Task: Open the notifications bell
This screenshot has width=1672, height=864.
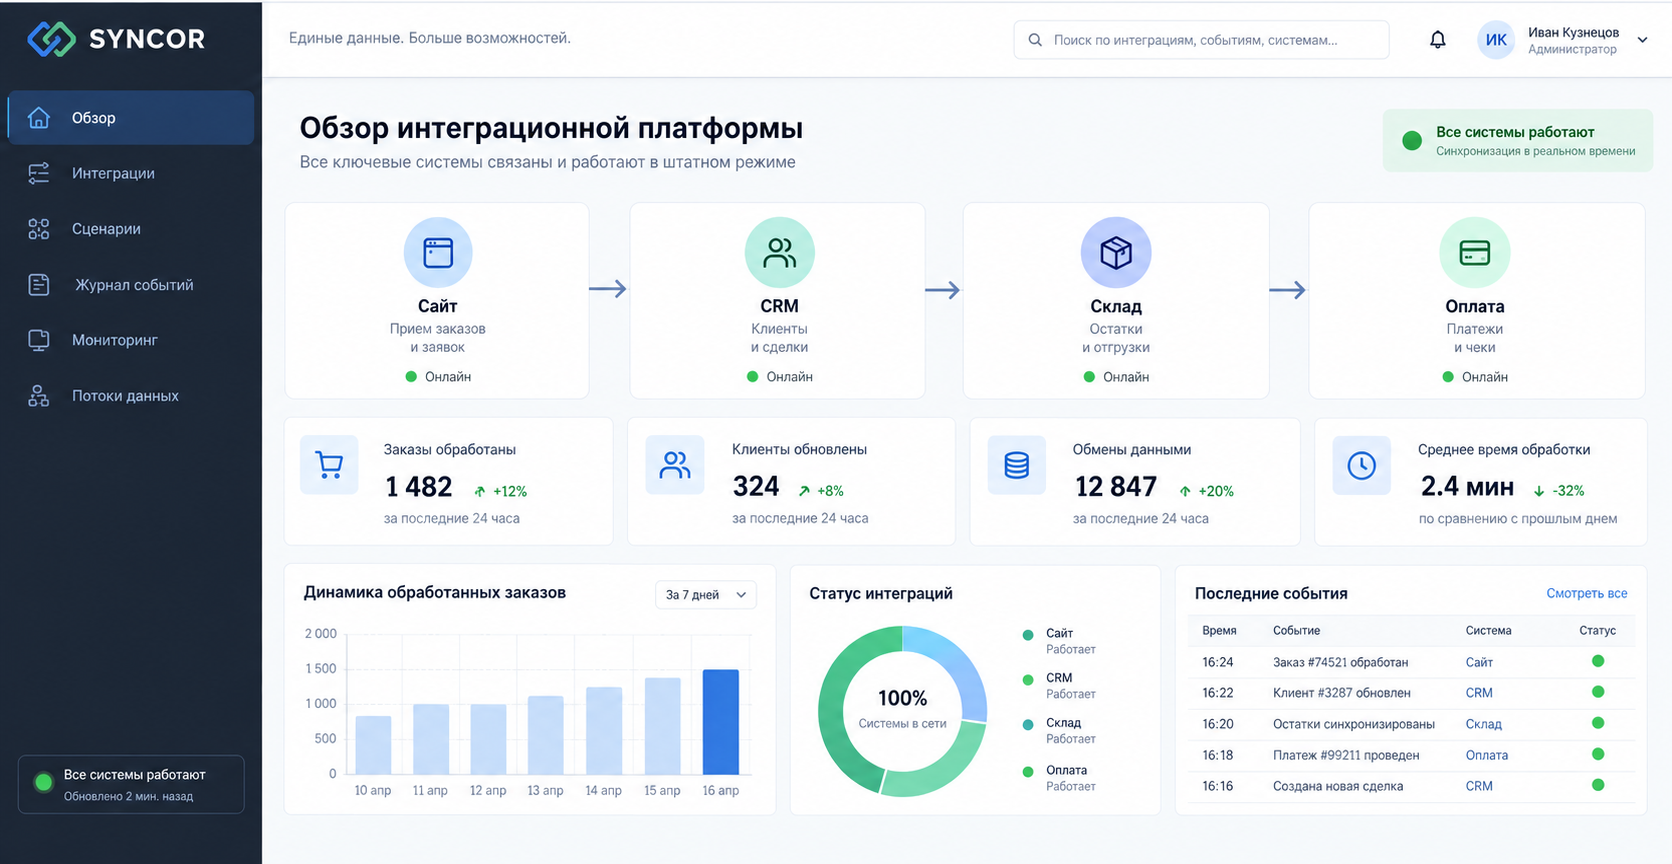Action: tap(1437, 40)
